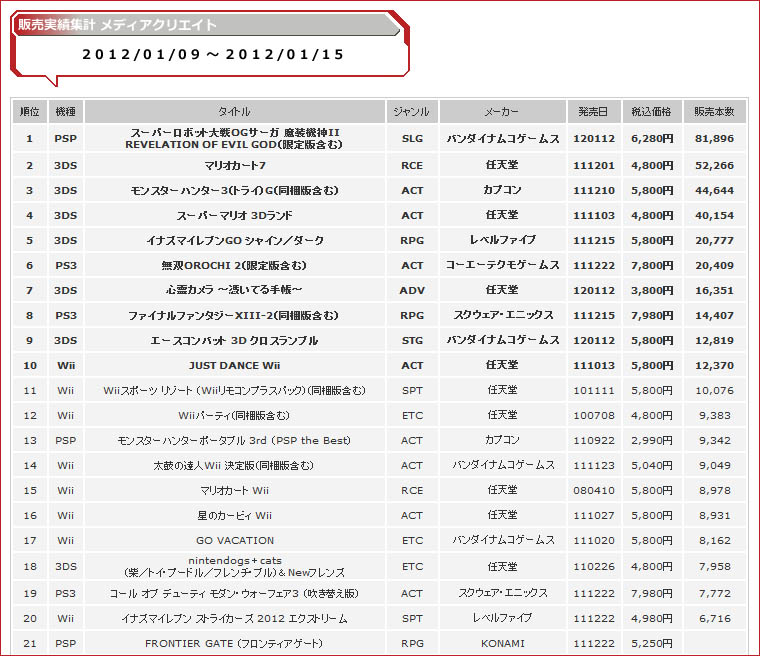Select title GO VACATION
This screenshot has width=760, height=656.
pyautogui.click(x=235, y=541)
